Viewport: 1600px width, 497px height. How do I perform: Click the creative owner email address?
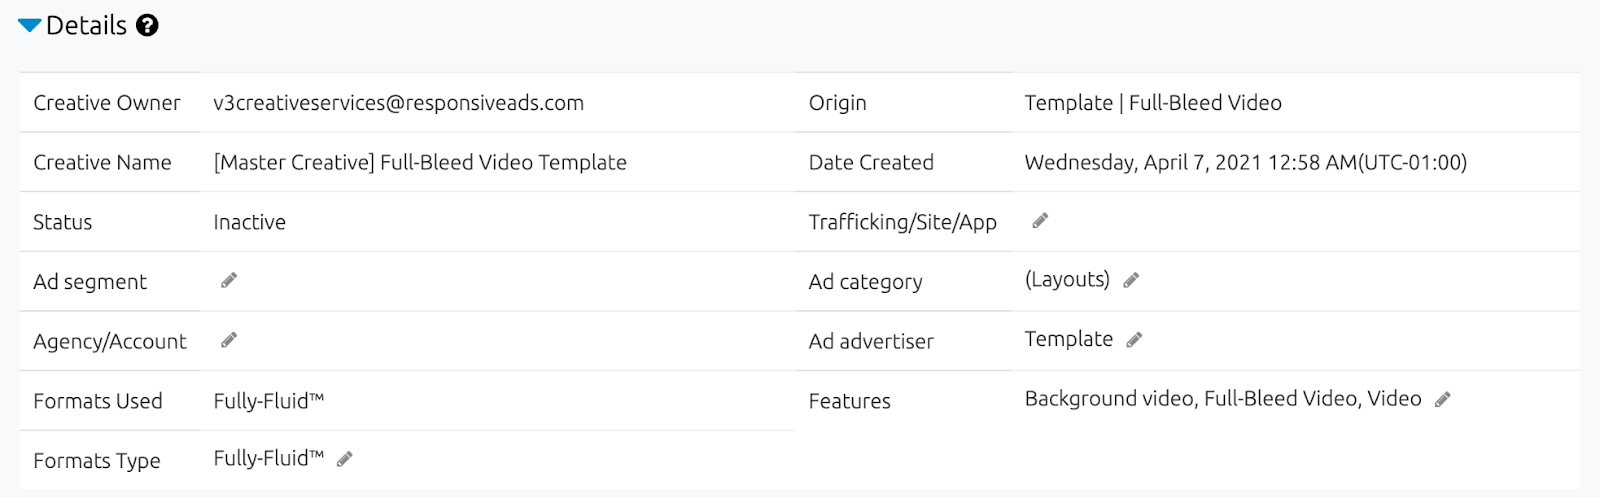(x=398, y=103)
